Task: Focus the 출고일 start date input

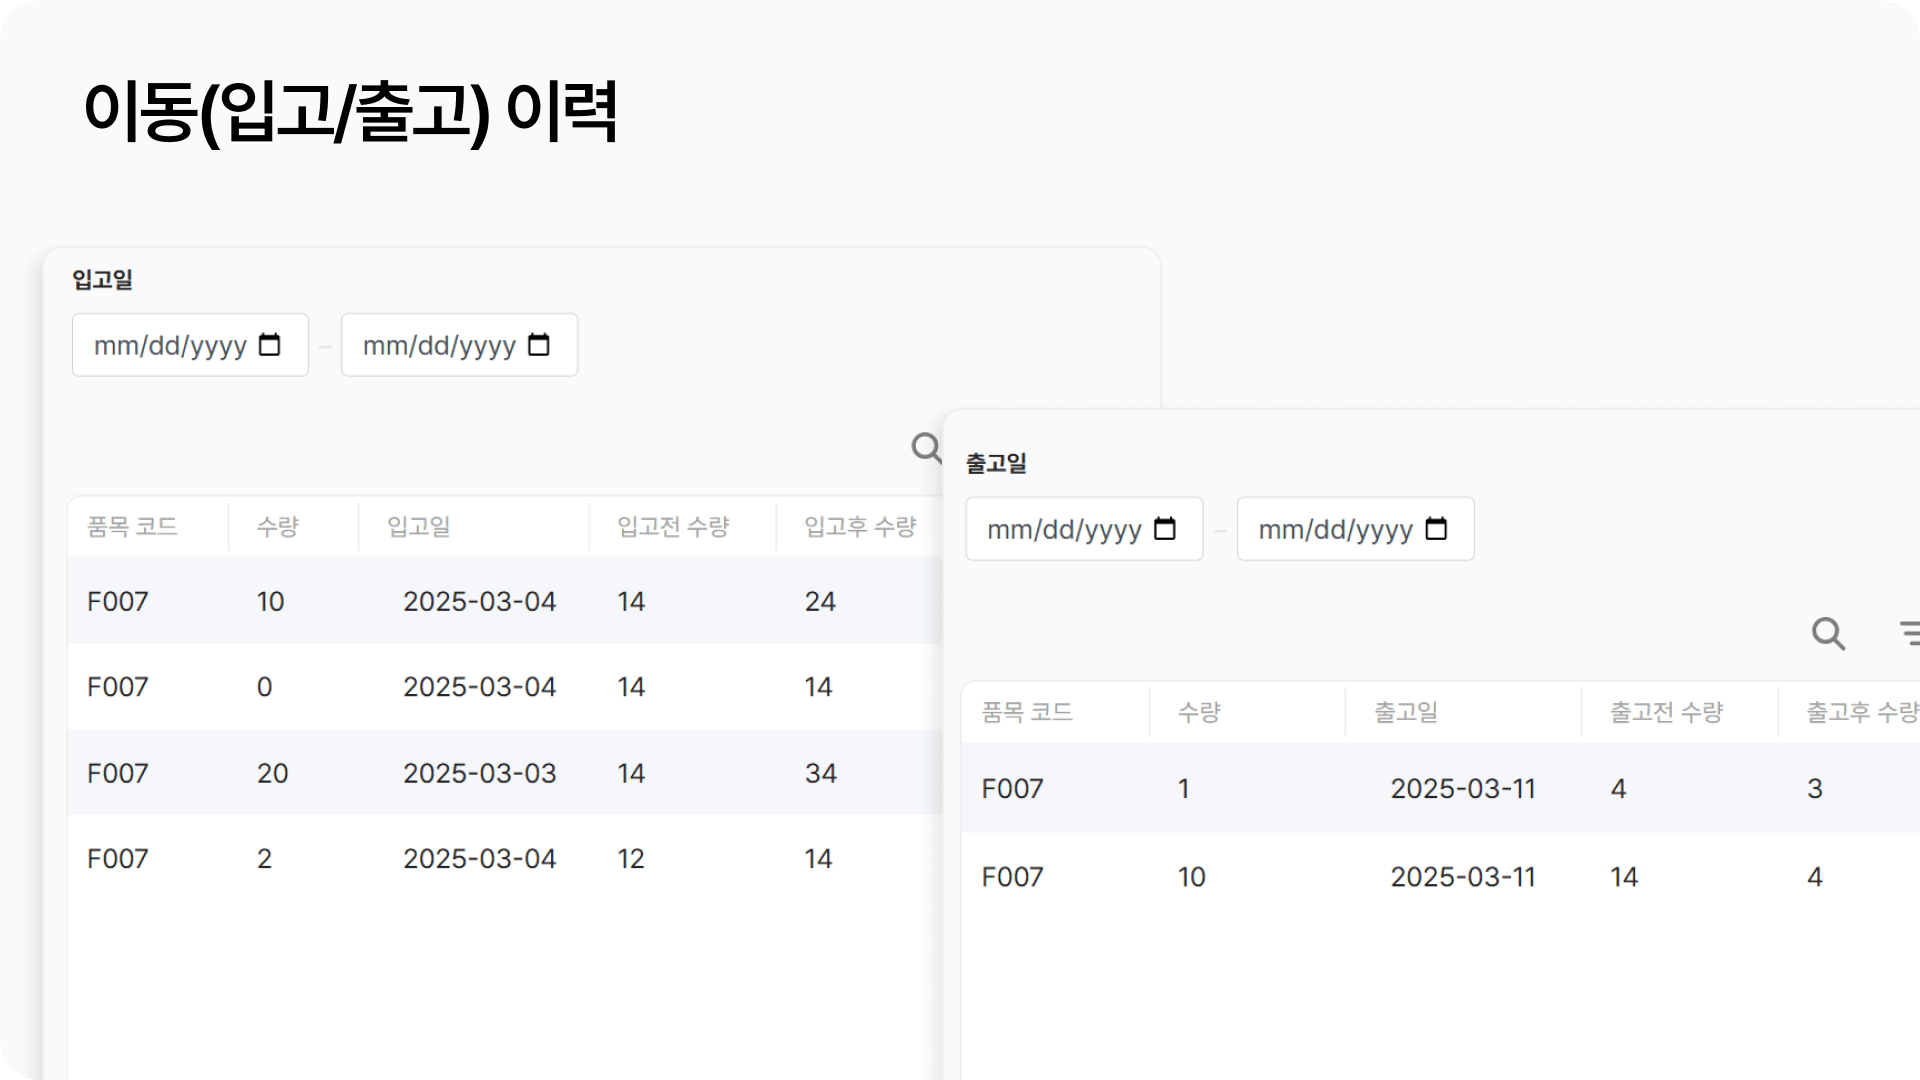Action: click(1084, 529)
